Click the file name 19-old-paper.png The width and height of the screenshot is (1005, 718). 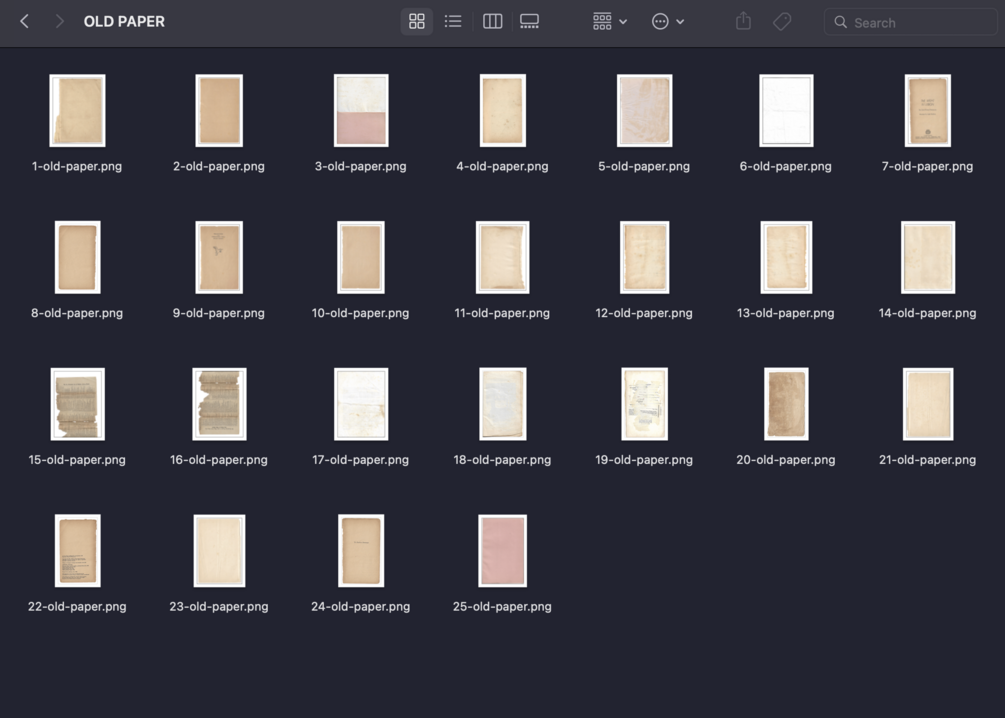click(644, 460)
